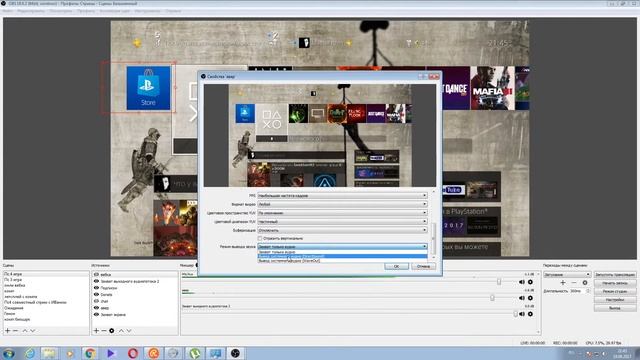Move the selected scene up in the Scenes list
Viewport: 640px width, 360px height.
(24, 331)
